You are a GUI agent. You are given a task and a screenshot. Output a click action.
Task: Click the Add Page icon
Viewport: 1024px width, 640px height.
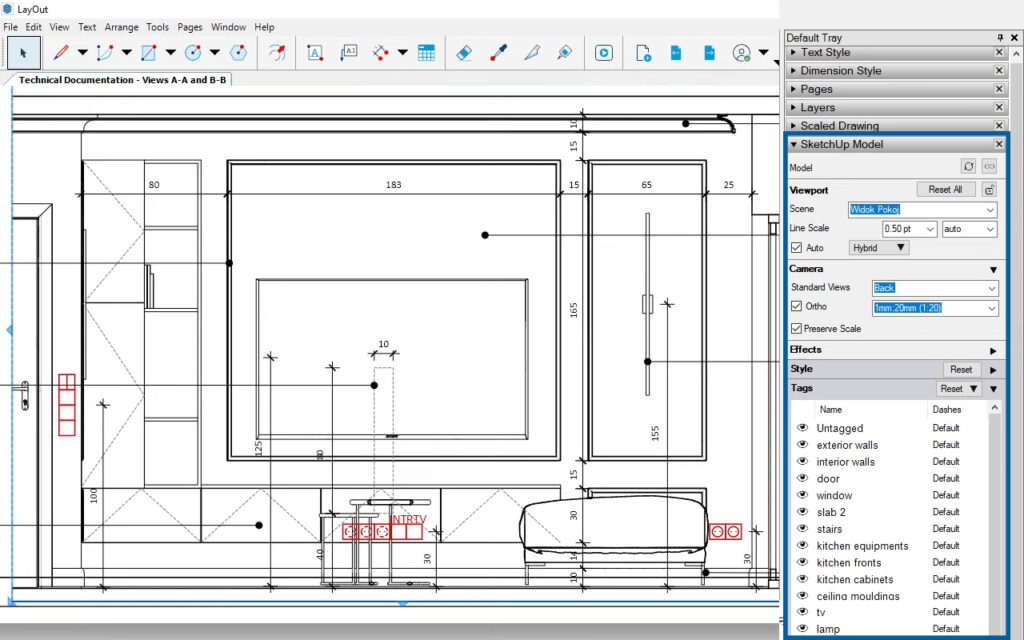tap(643, 52)
